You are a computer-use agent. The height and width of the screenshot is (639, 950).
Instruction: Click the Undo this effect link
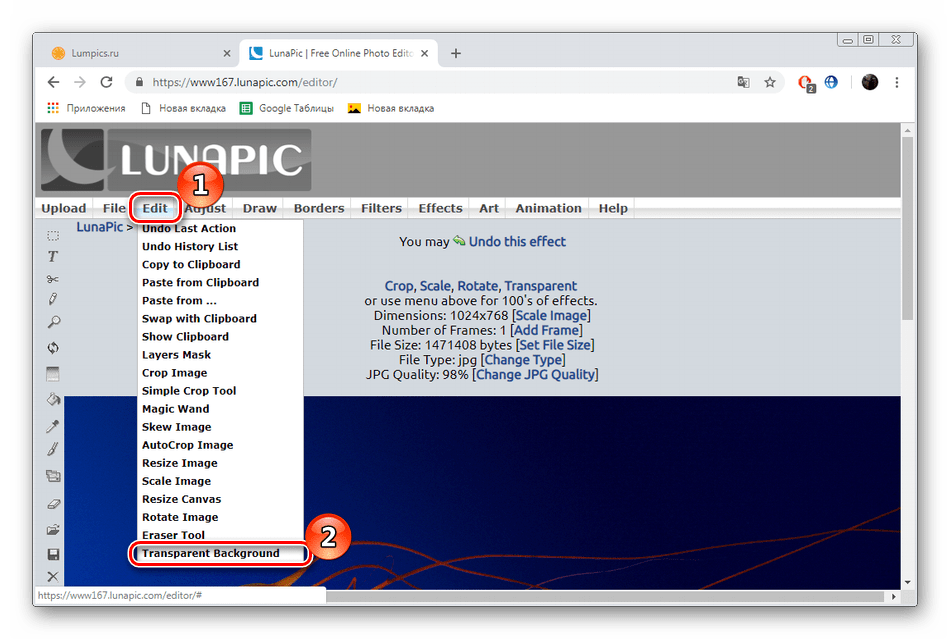point(517,241)
